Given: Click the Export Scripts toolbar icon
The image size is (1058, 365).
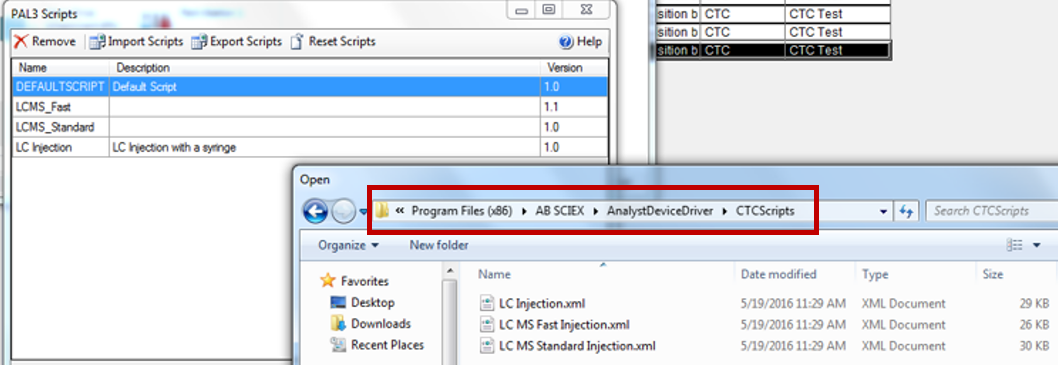Looking at the screenshot, I should click(x=199, y=42).
